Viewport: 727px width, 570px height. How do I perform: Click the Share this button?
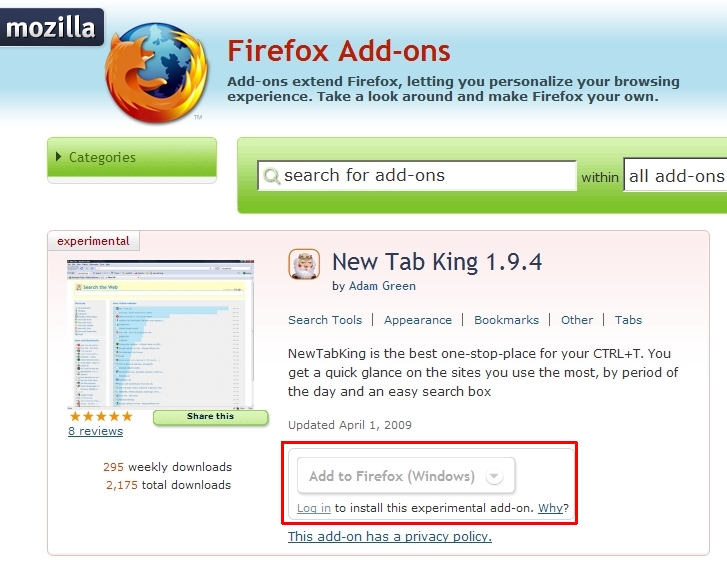tap(210, 416)
